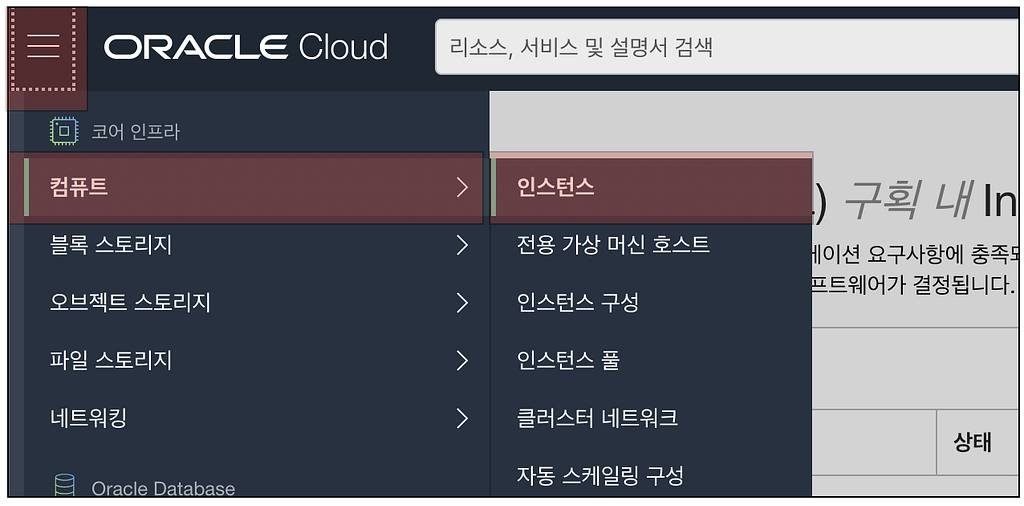Click the 코어 인프라 chip icon
The width and height of the screenshot is (1024, 506).
click(63, 132)
